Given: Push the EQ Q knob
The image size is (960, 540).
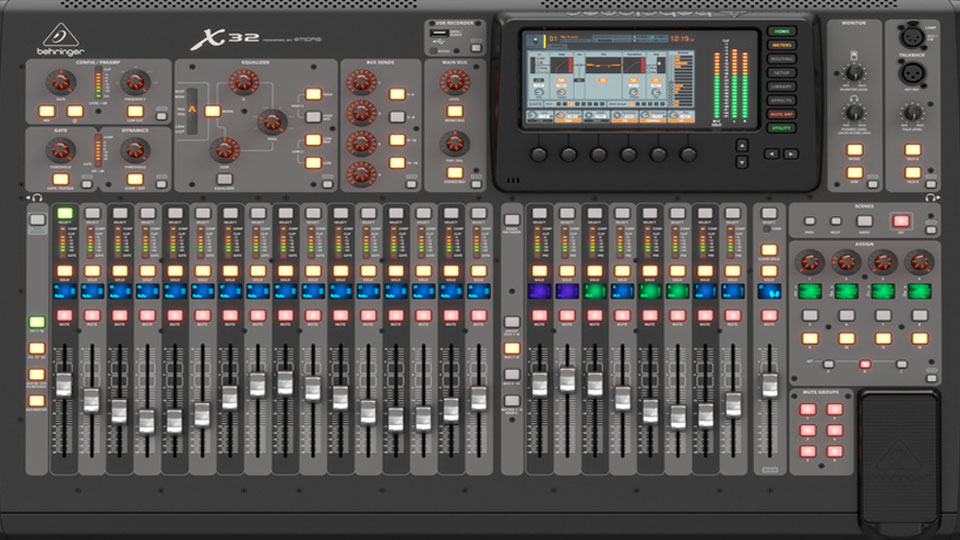Looking at the screenshot, I should [x=244, y=81].
